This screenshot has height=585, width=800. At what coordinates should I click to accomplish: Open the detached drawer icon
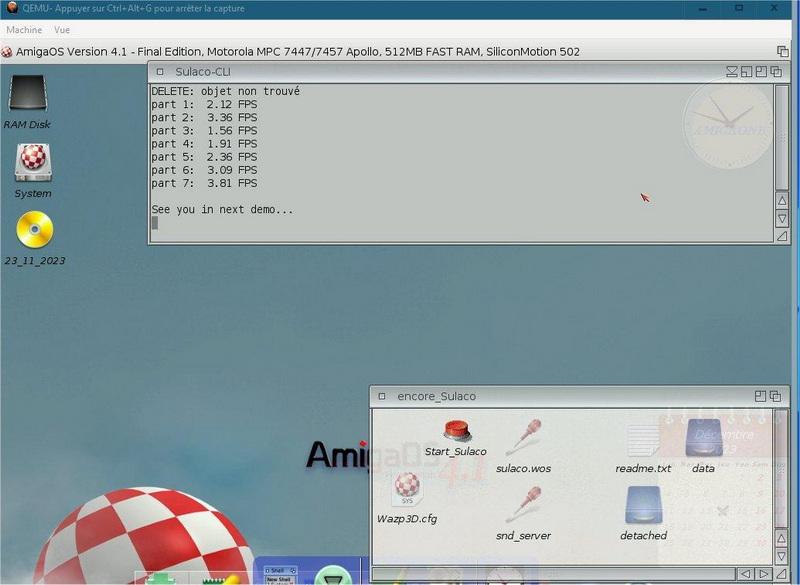(643, 505)
